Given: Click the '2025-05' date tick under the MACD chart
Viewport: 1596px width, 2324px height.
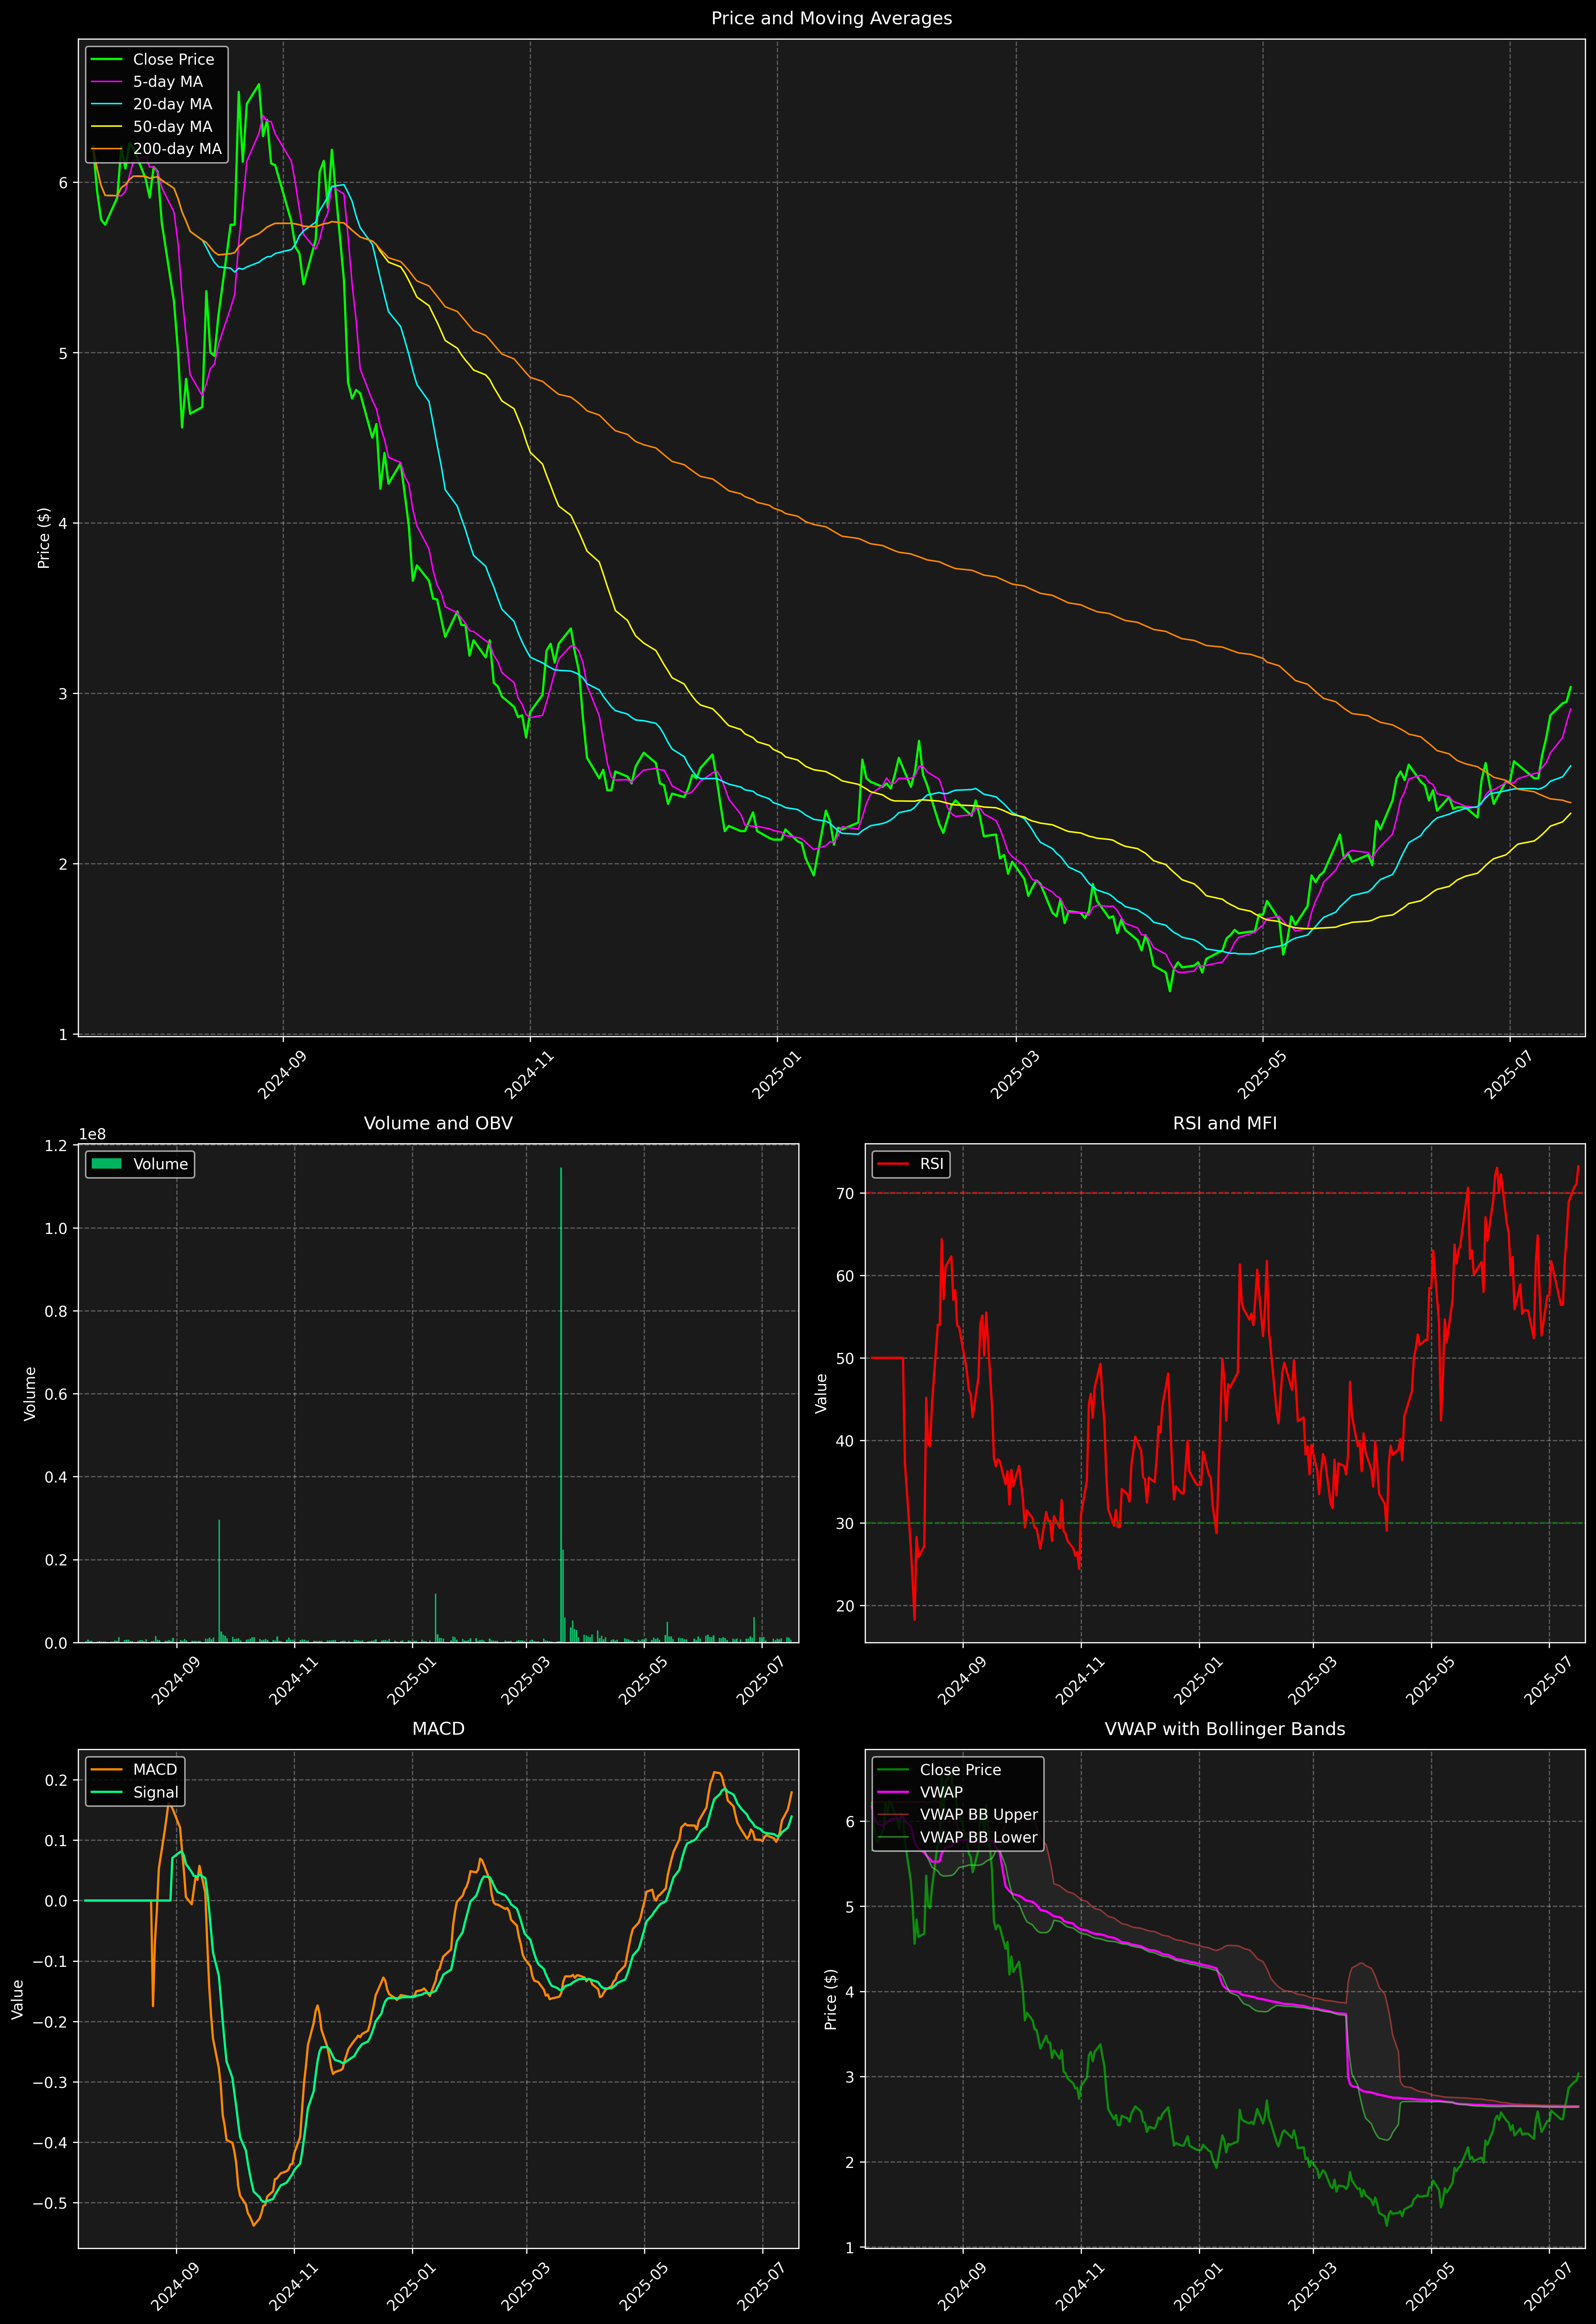Looking at the screenshot, I should [x=644, y=2287].
